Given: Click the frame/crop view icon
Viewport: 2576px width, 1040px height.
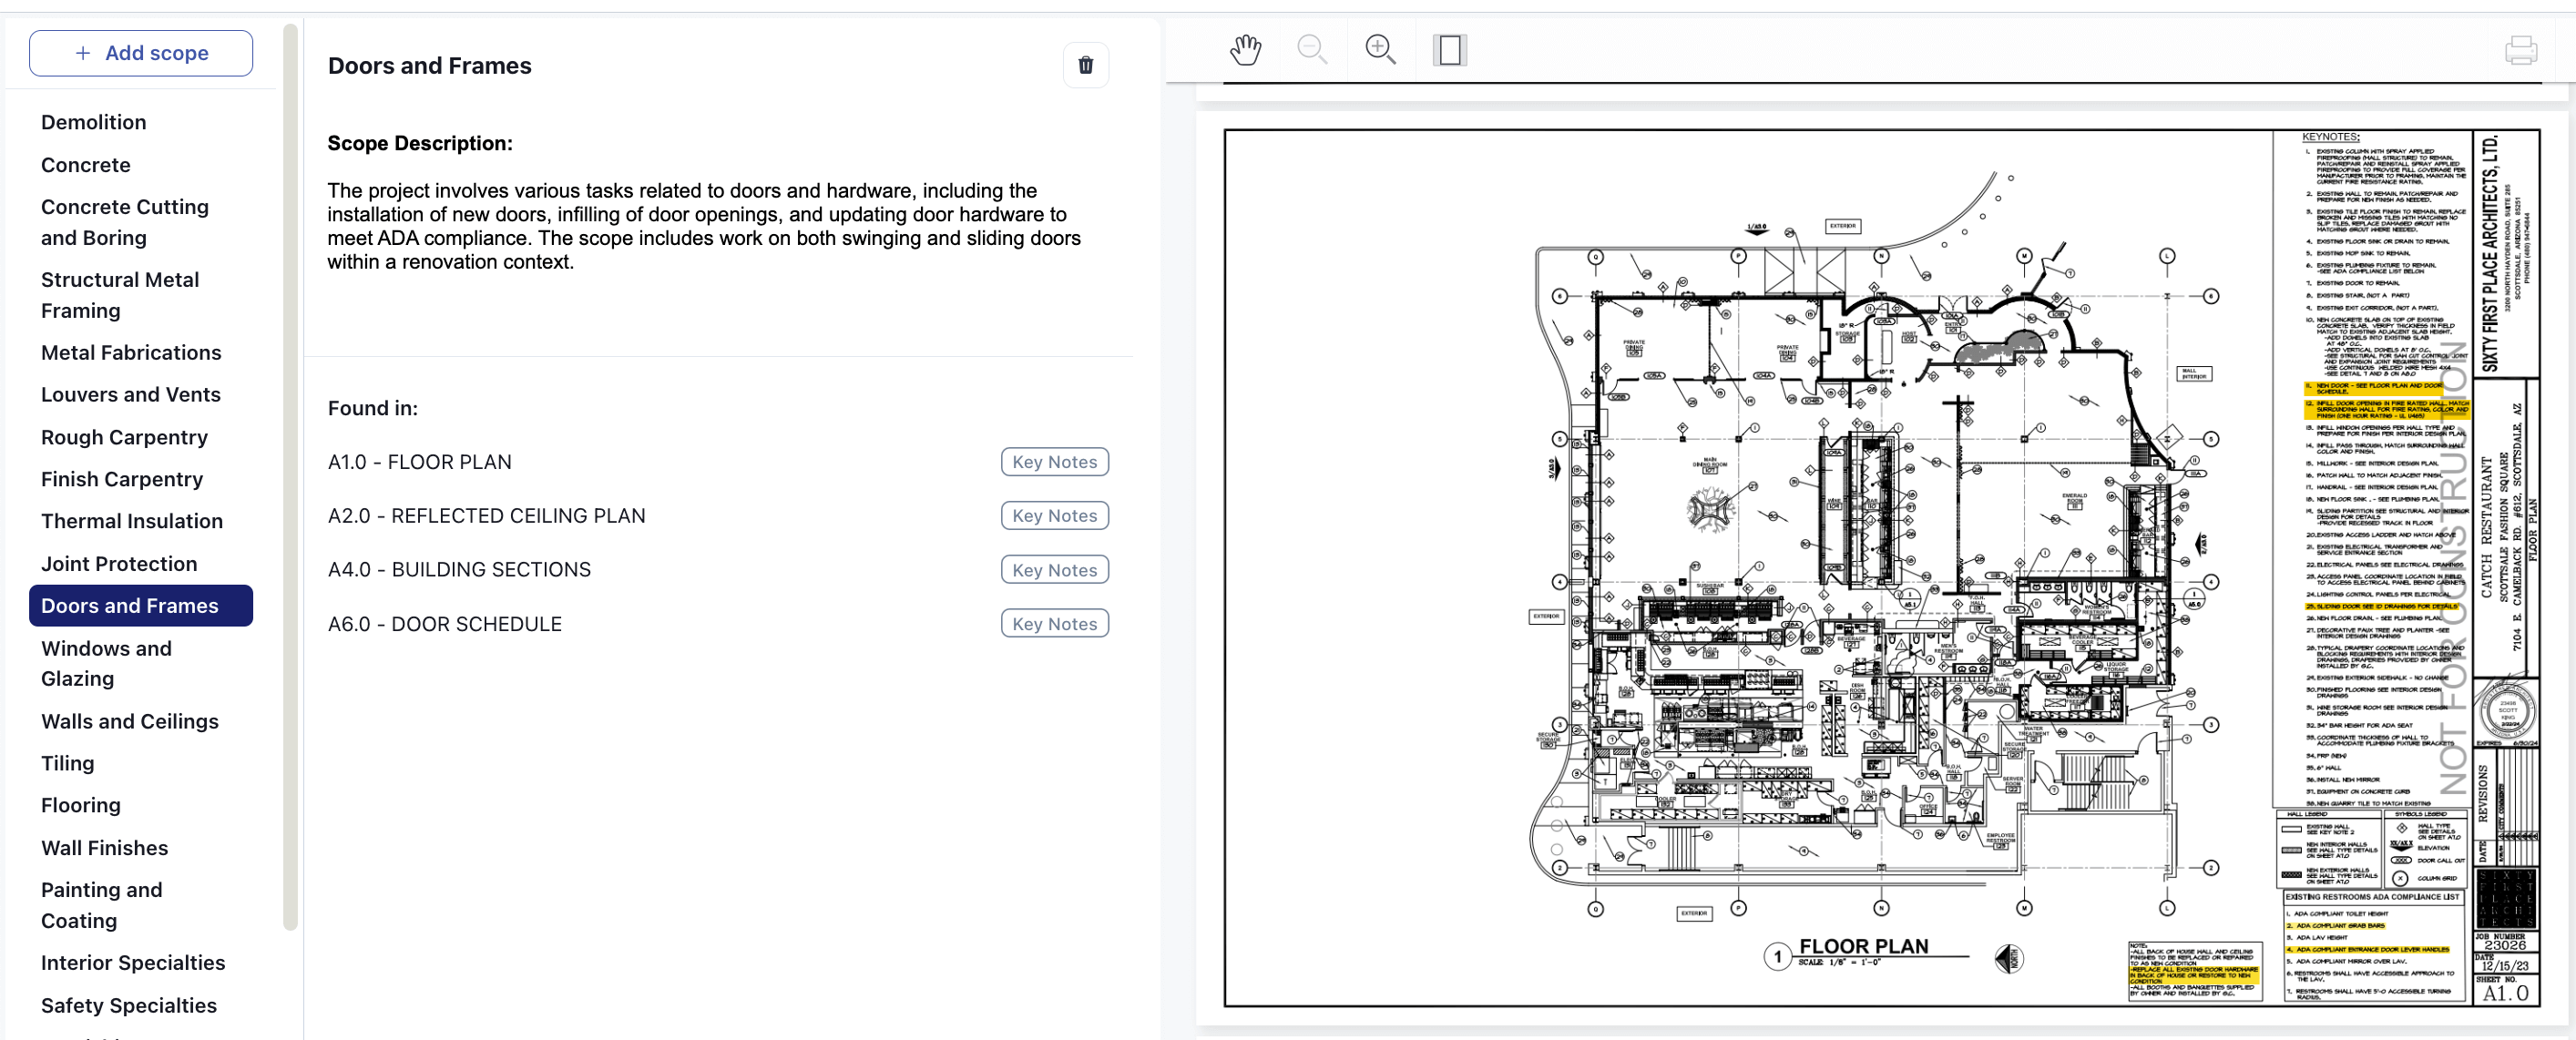Looking at the screenshot, I should pos(1449,51).
